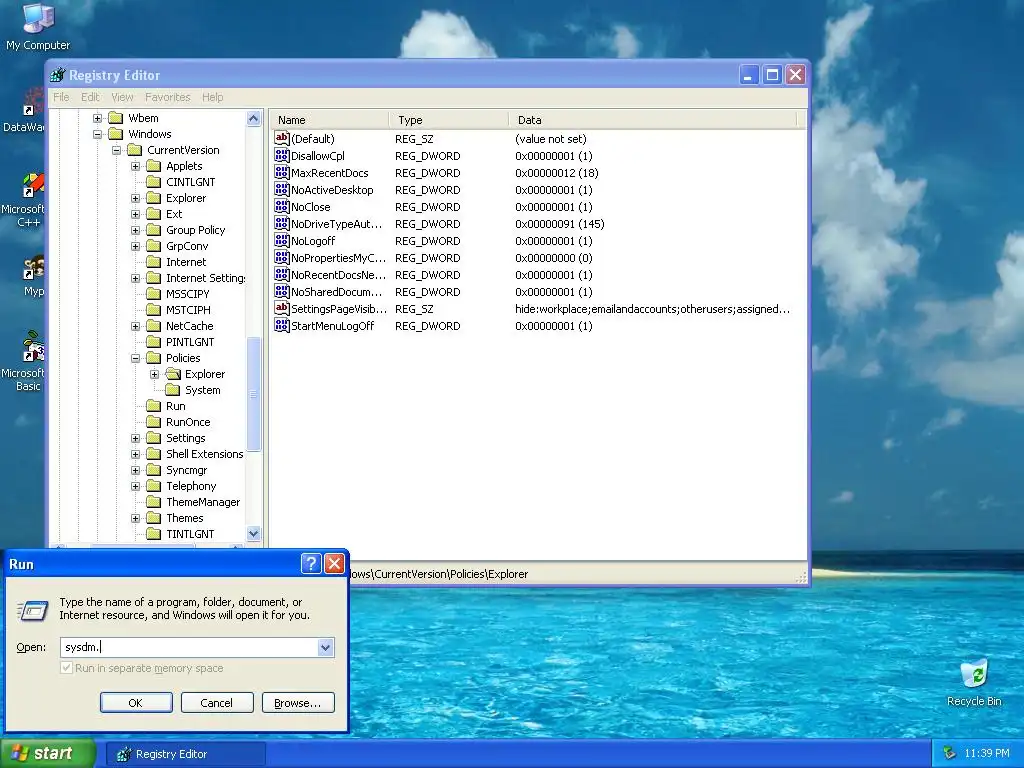Image resolution: width=1024 pixels, height=768 pixels.
Task: Open the Help menu in Registry Editor
Action: click(x=212, y=97)
